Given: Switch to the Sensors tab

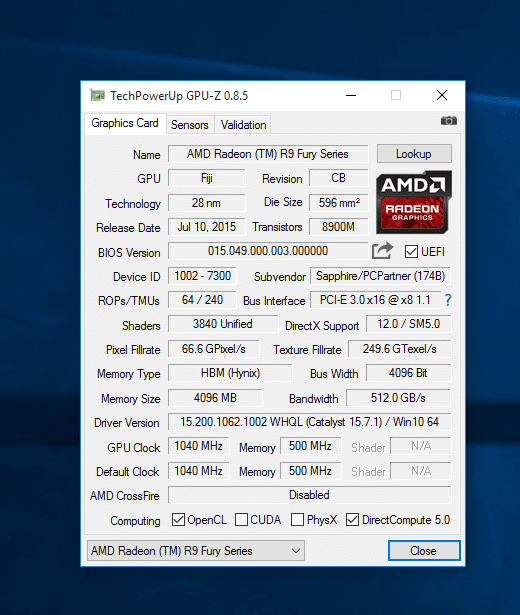Looking at the screenshot, I should coord(190,125).
